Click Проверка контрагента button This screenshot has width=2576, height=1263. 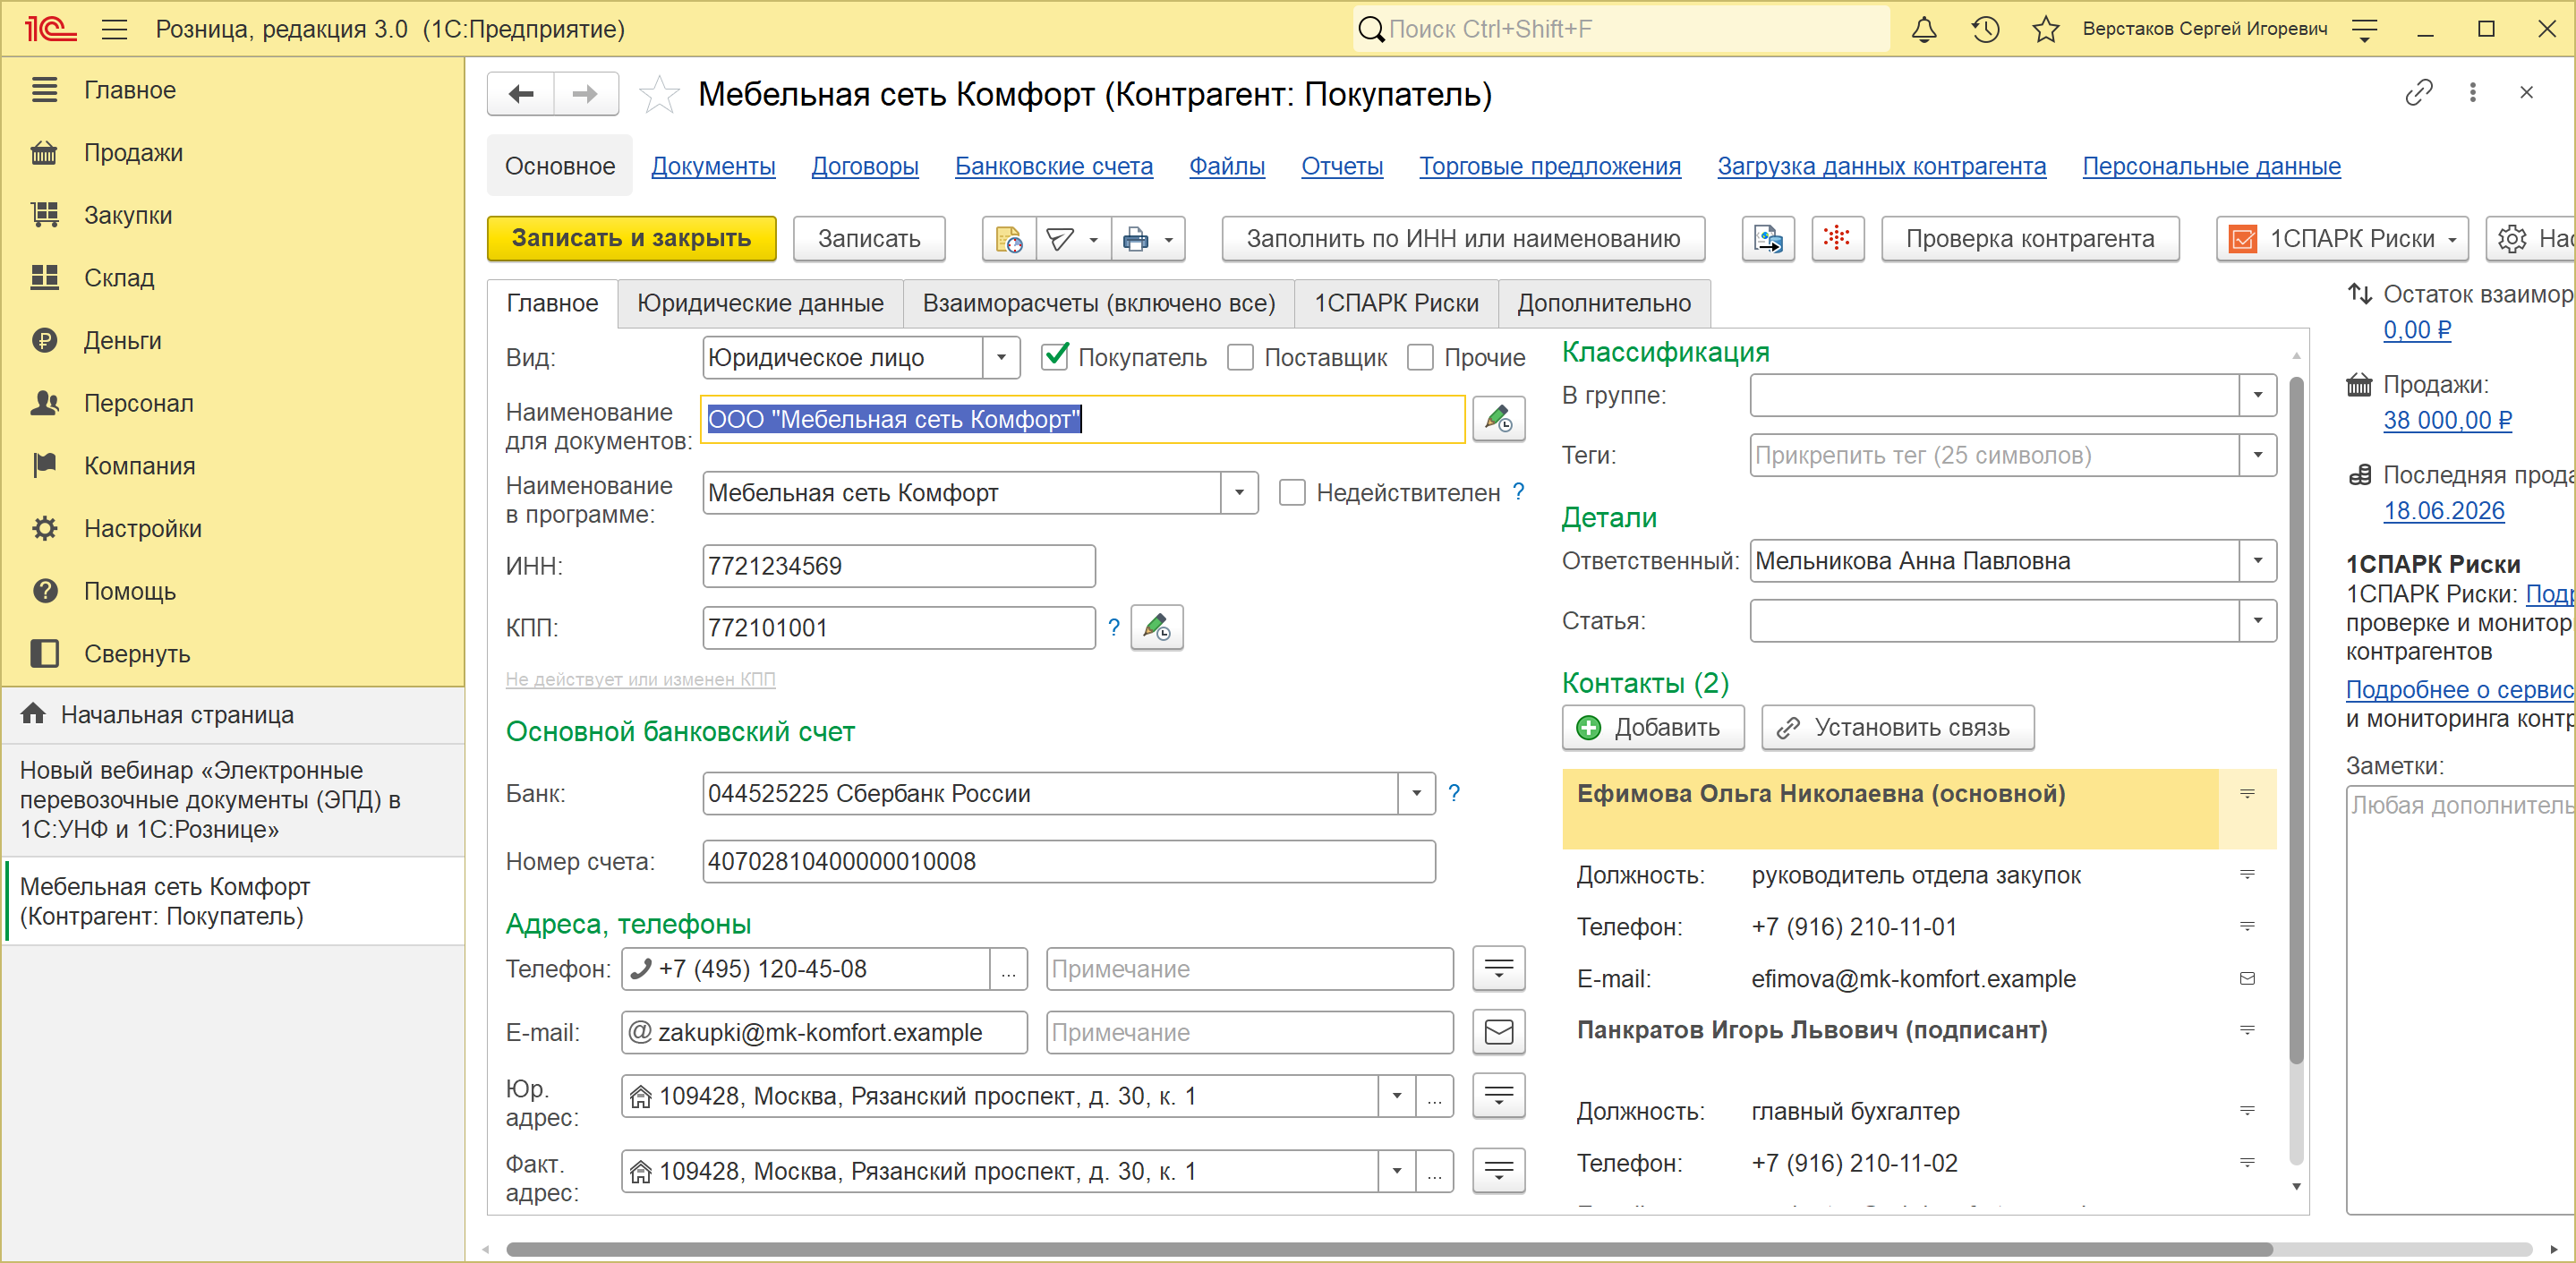(2030, 239)
